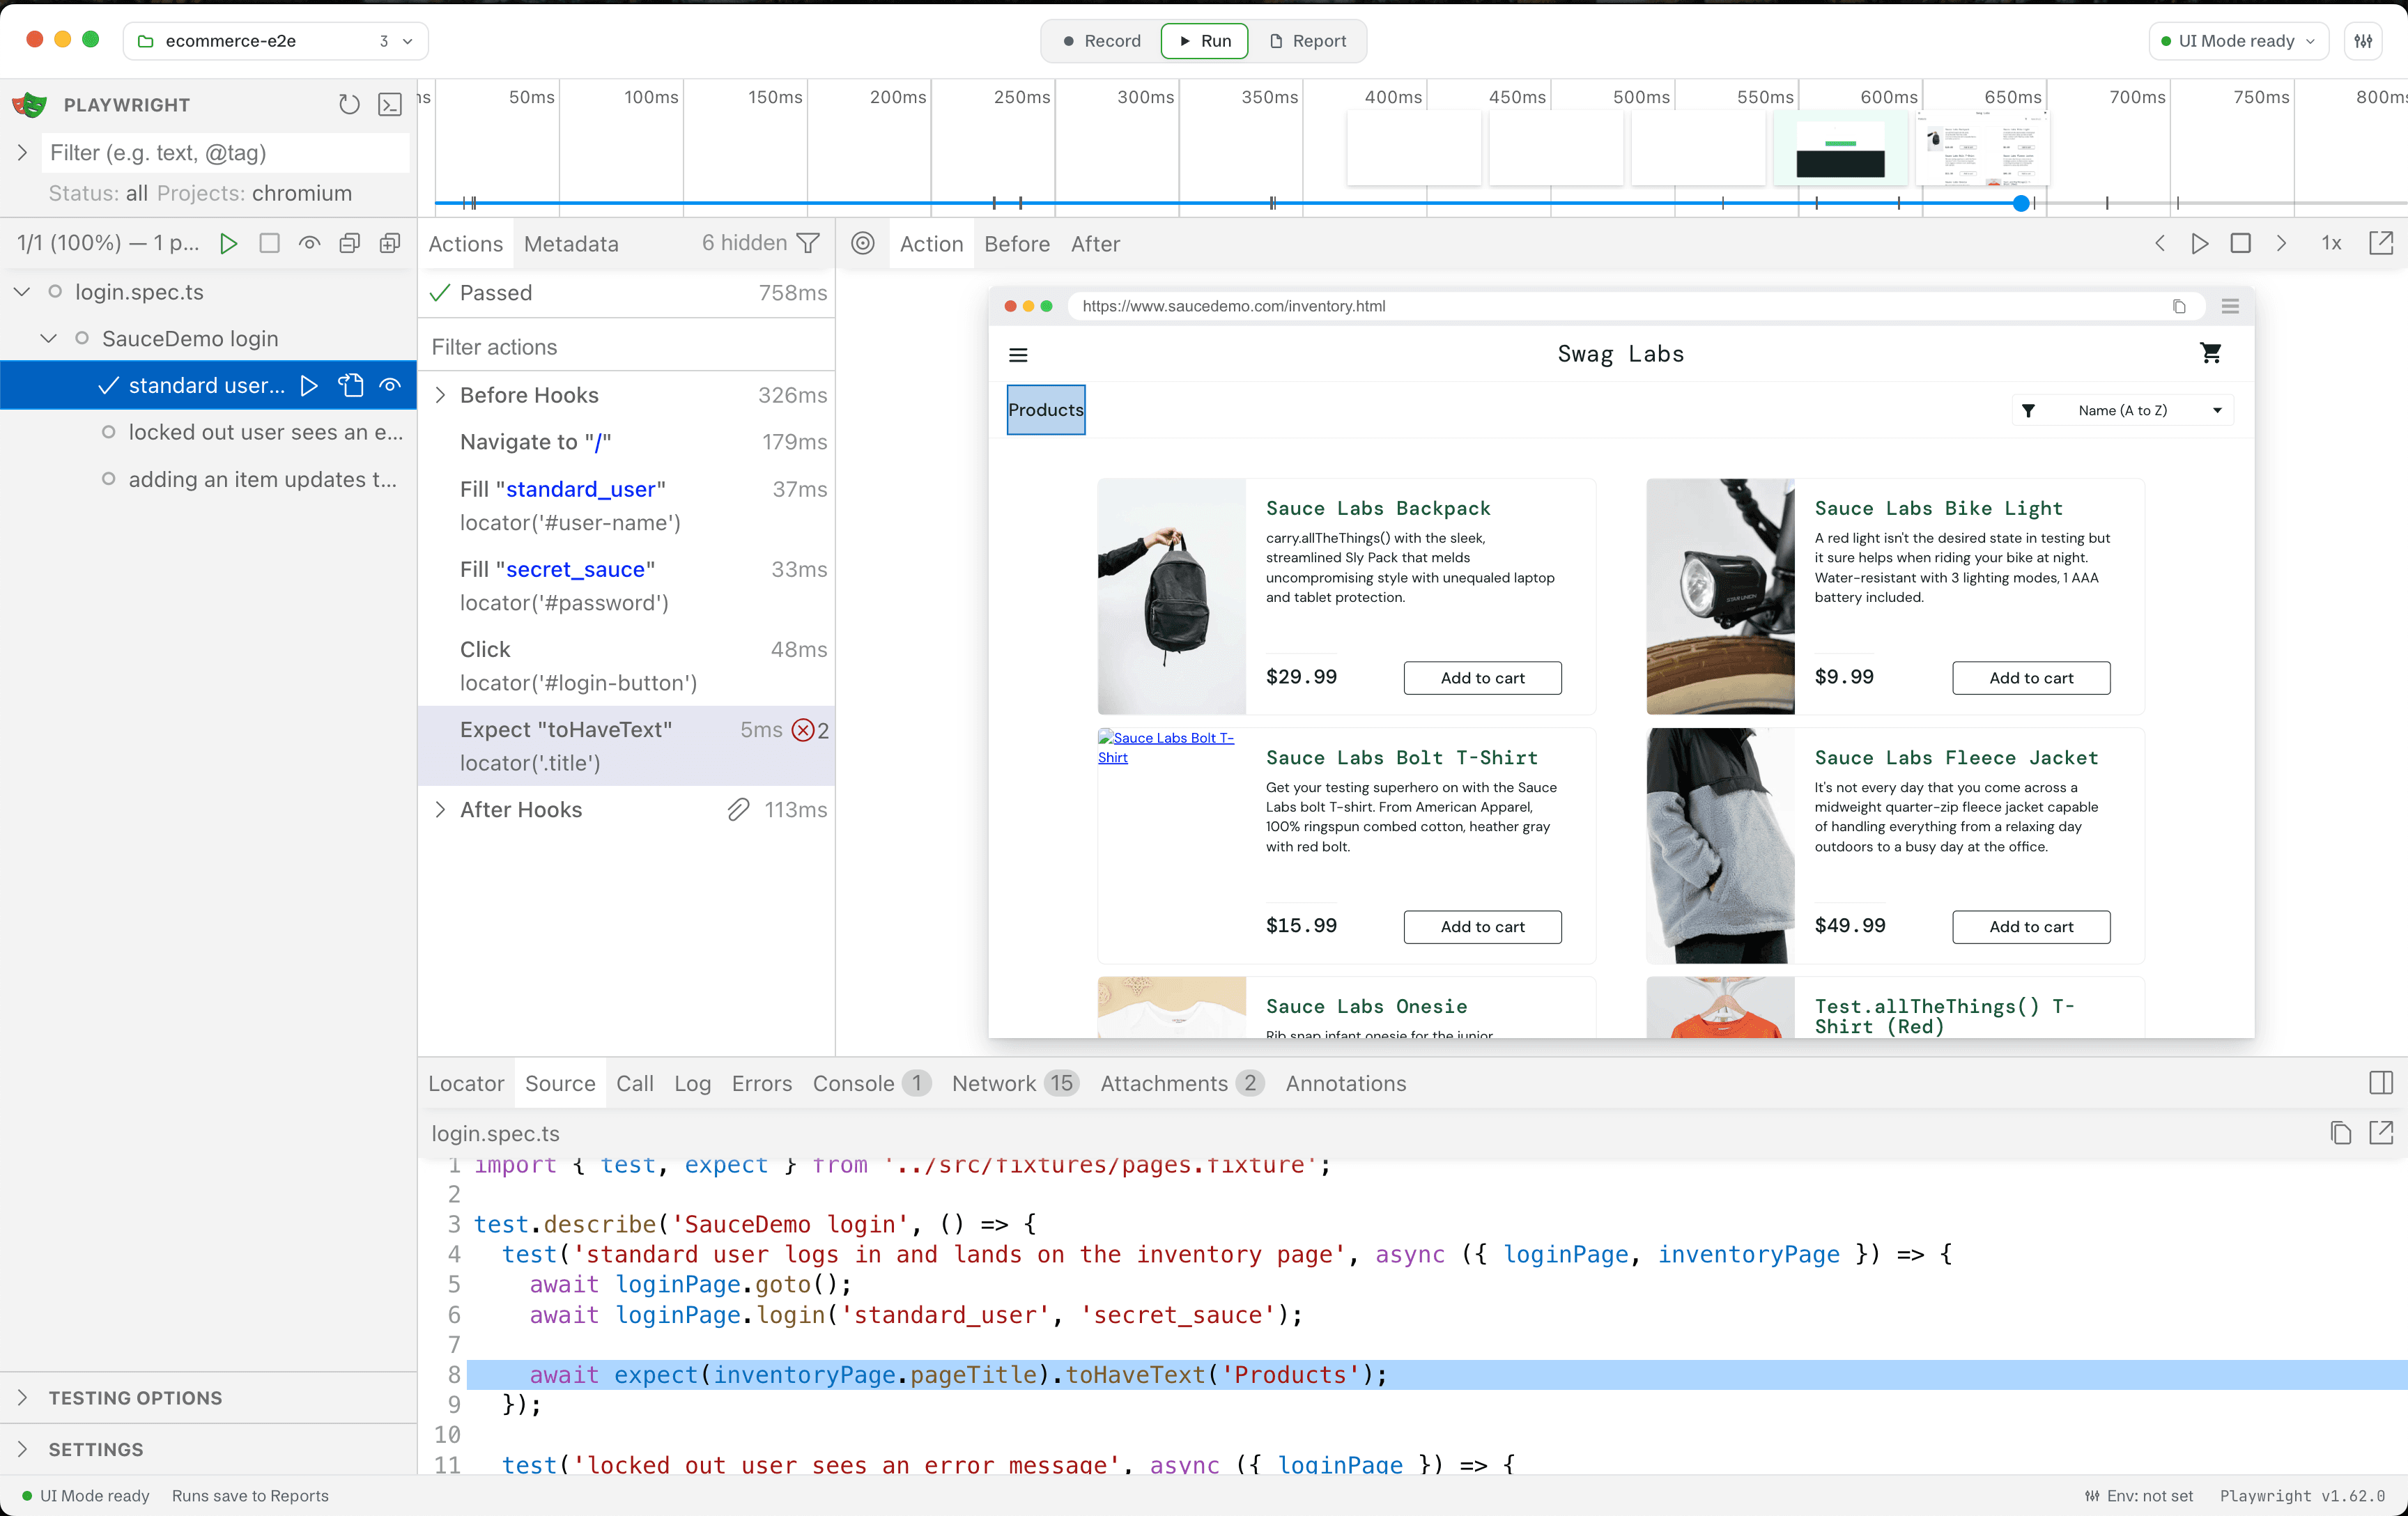Click the Report button

click(x=1307, y=41)
